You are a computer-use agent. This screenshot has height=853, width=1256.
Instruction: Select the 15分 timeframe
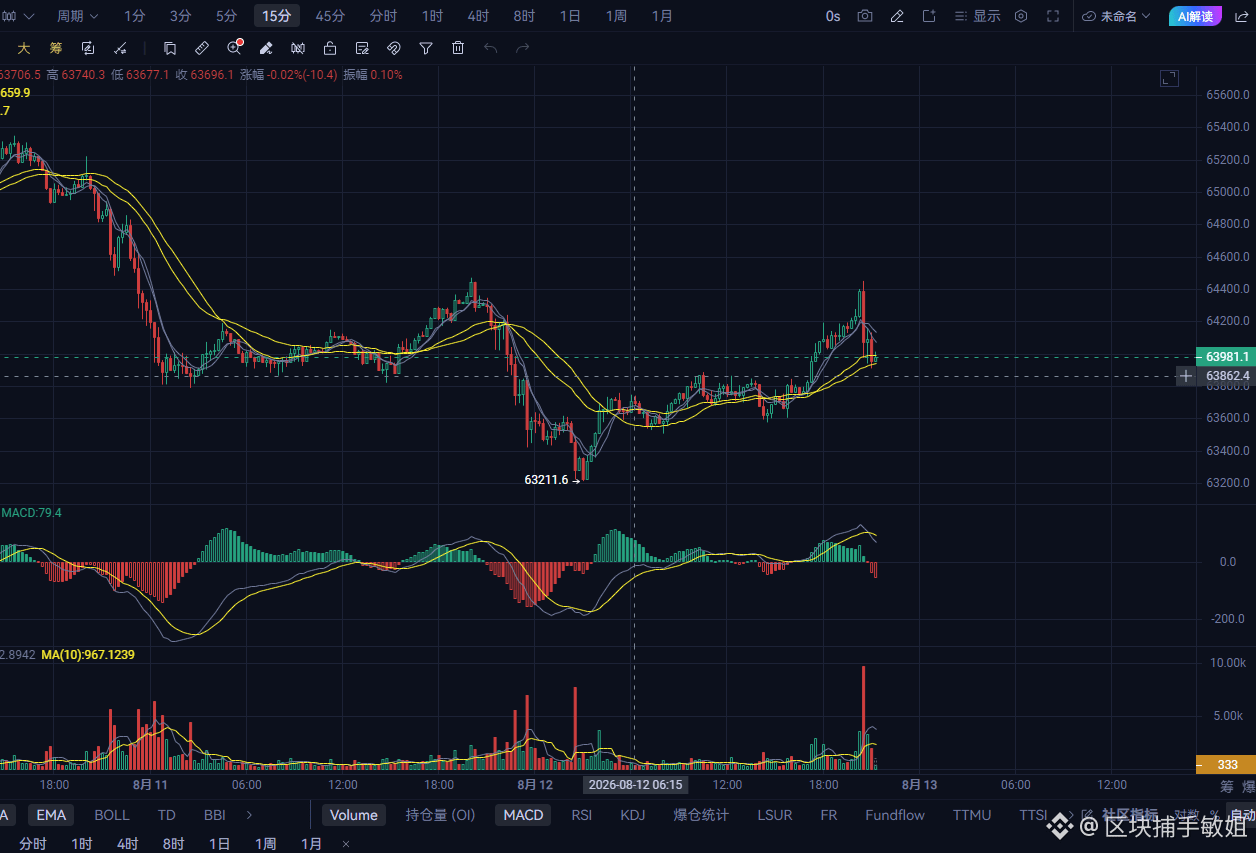coord(277,16)
